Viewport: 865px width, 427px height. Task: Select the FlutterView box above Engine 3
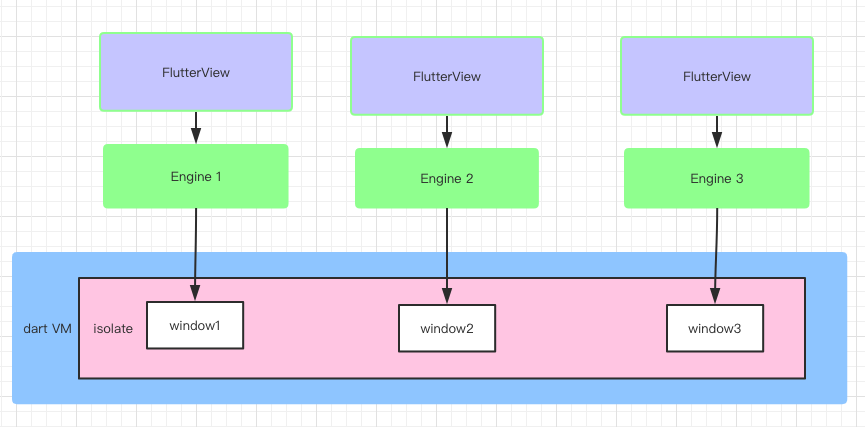pyautogui.click(x=717, y=76)
